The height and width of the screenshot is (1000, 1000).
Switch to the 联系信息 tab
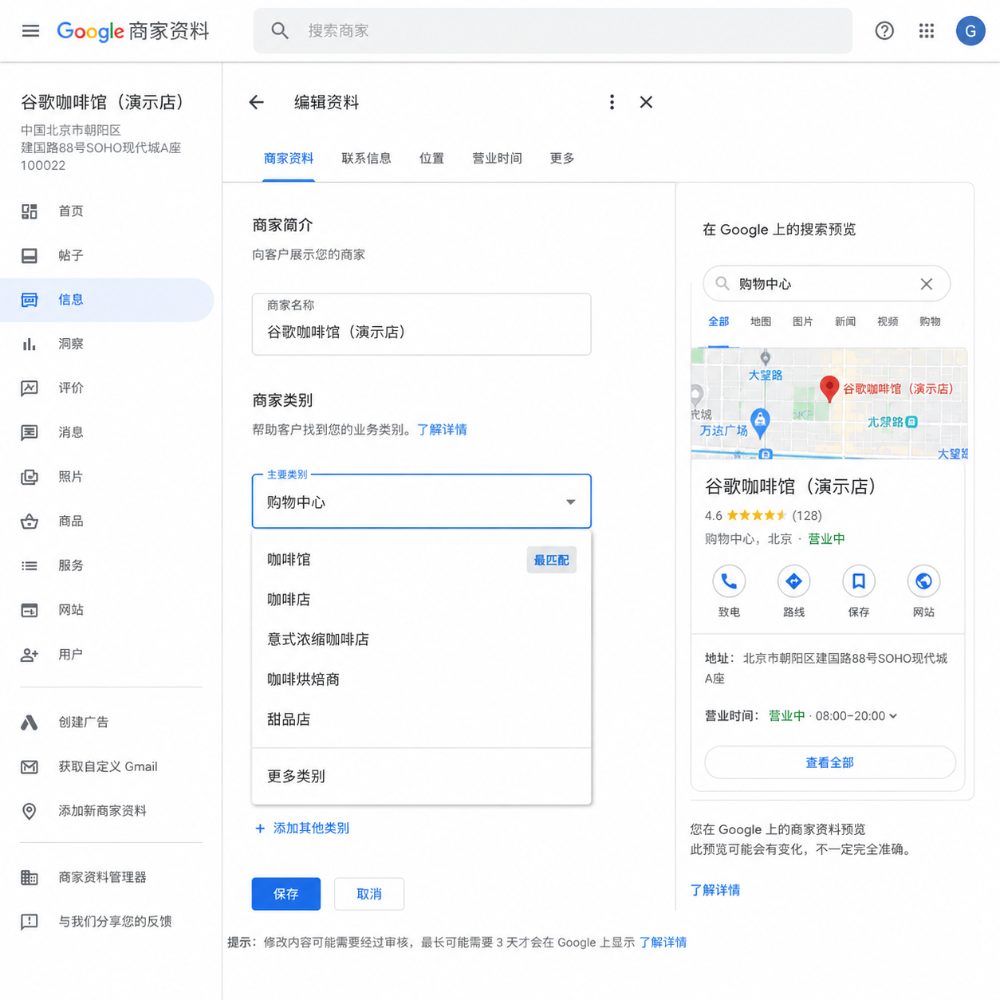click(x=366, y=158)
